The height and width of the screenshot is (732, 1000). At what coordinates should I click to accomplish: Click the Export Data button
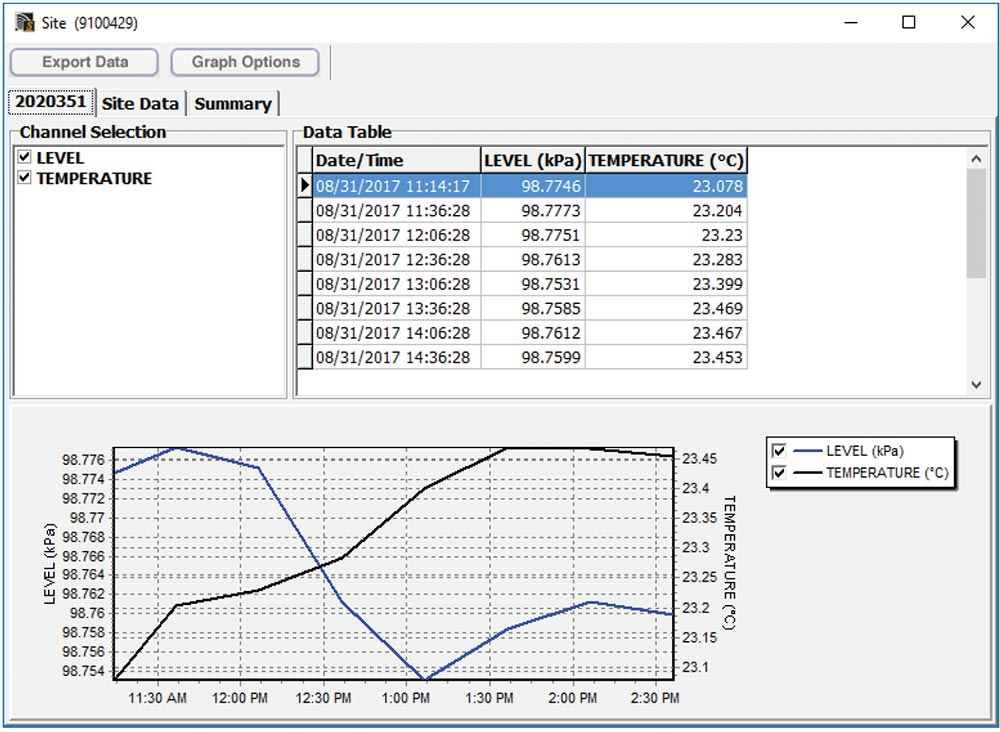point(83,62)
